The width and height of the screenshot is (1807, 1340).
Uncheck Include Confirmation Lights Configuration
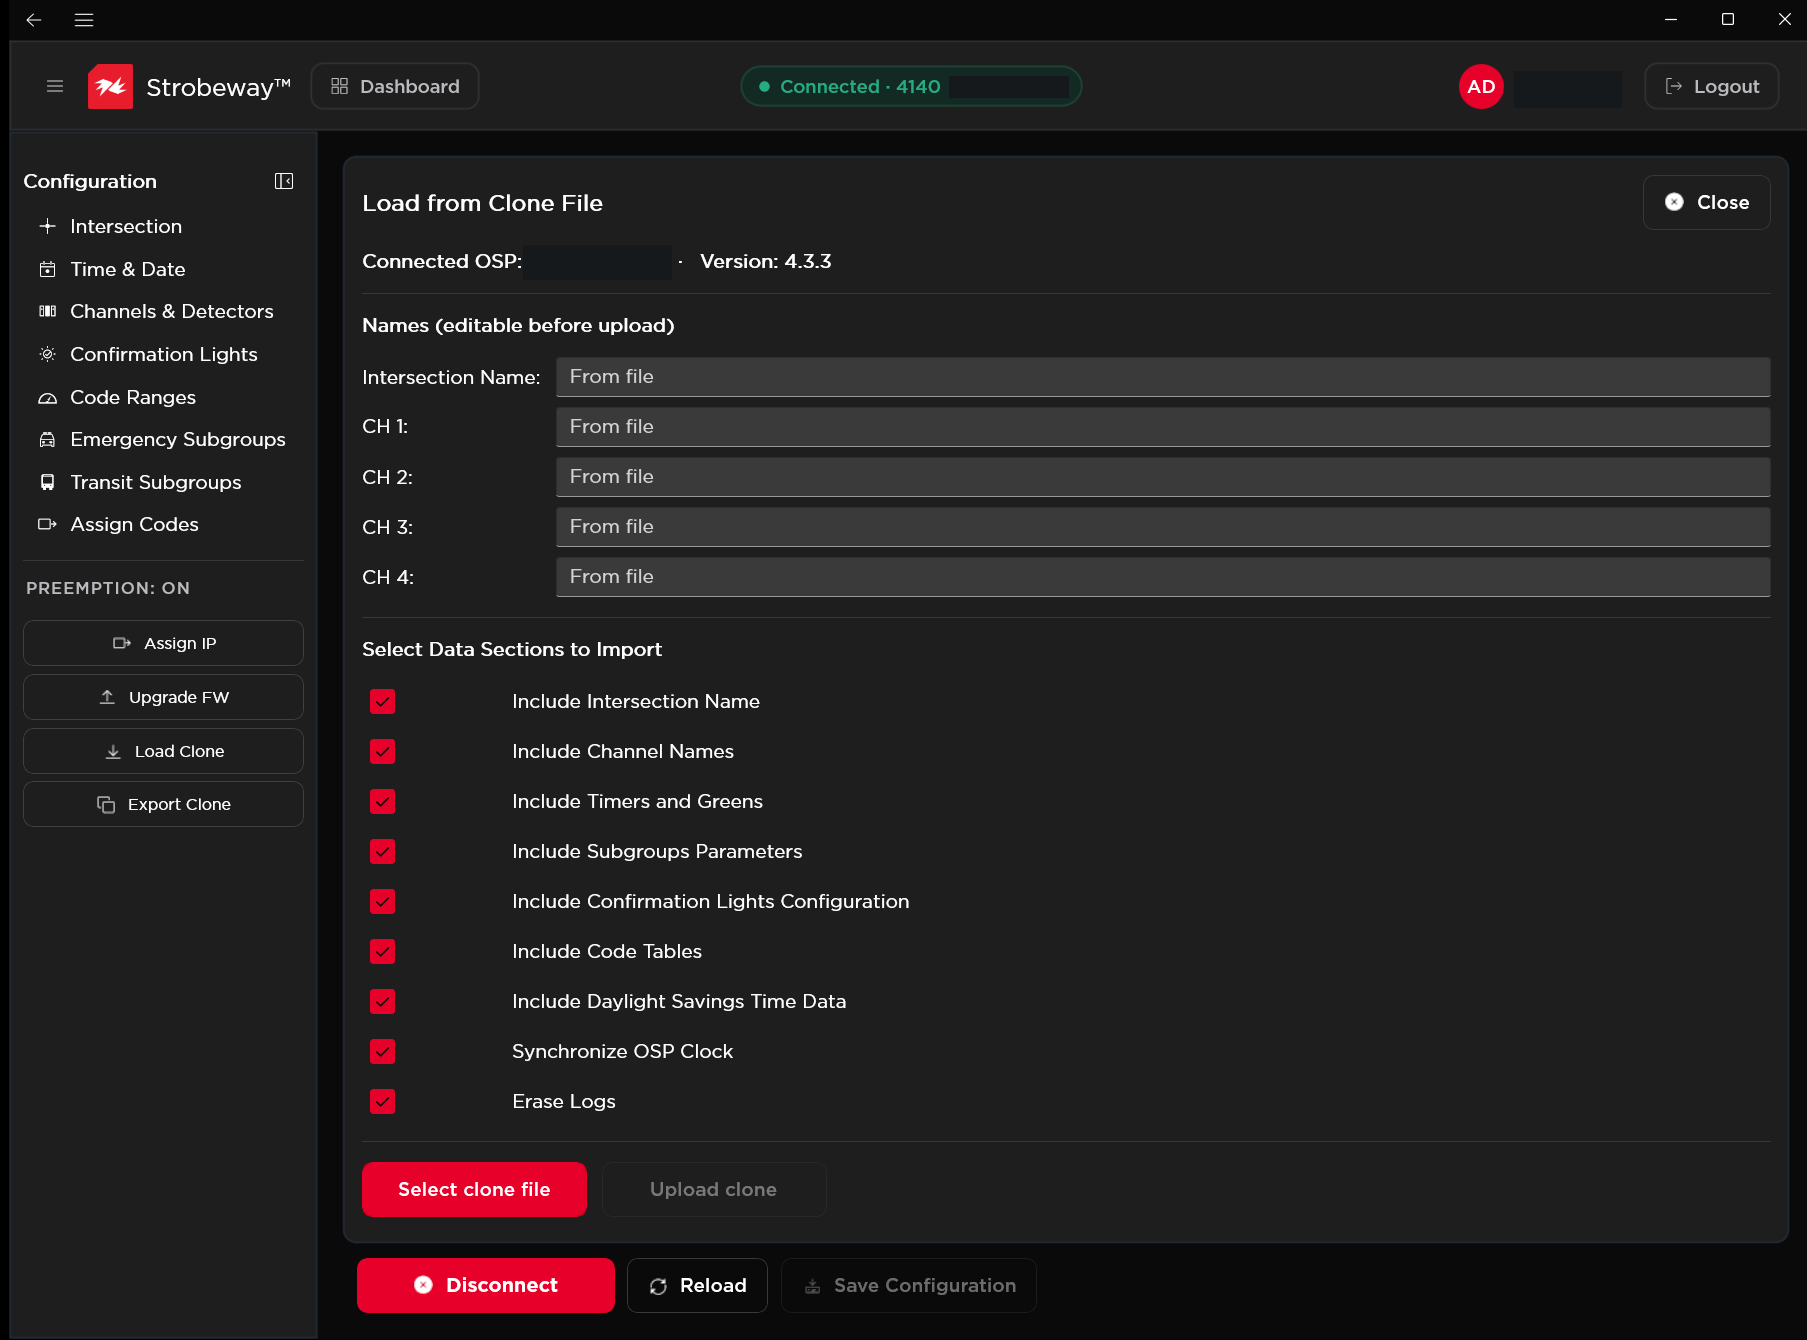point(382,902)
